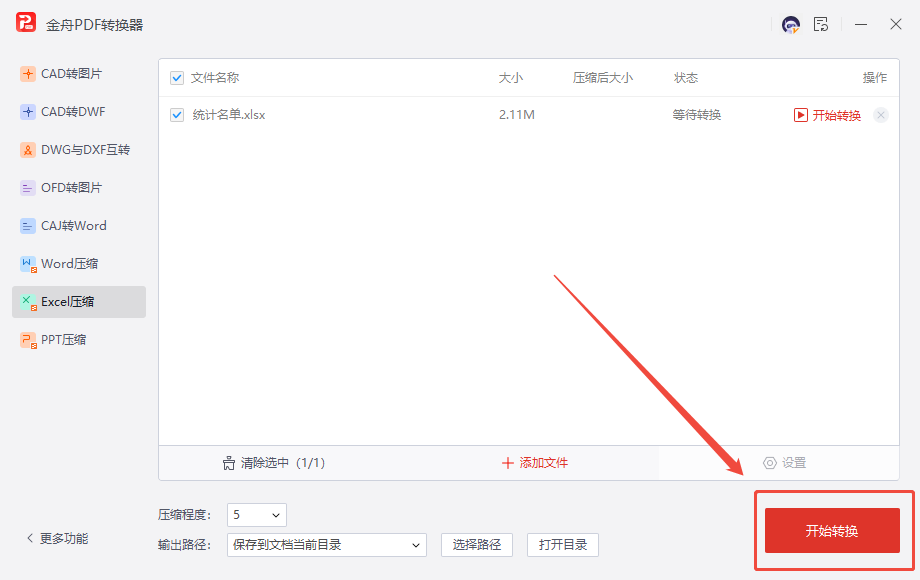Open the 设置 settings button
Screen dimensions: 920x580
pos(784,463)
